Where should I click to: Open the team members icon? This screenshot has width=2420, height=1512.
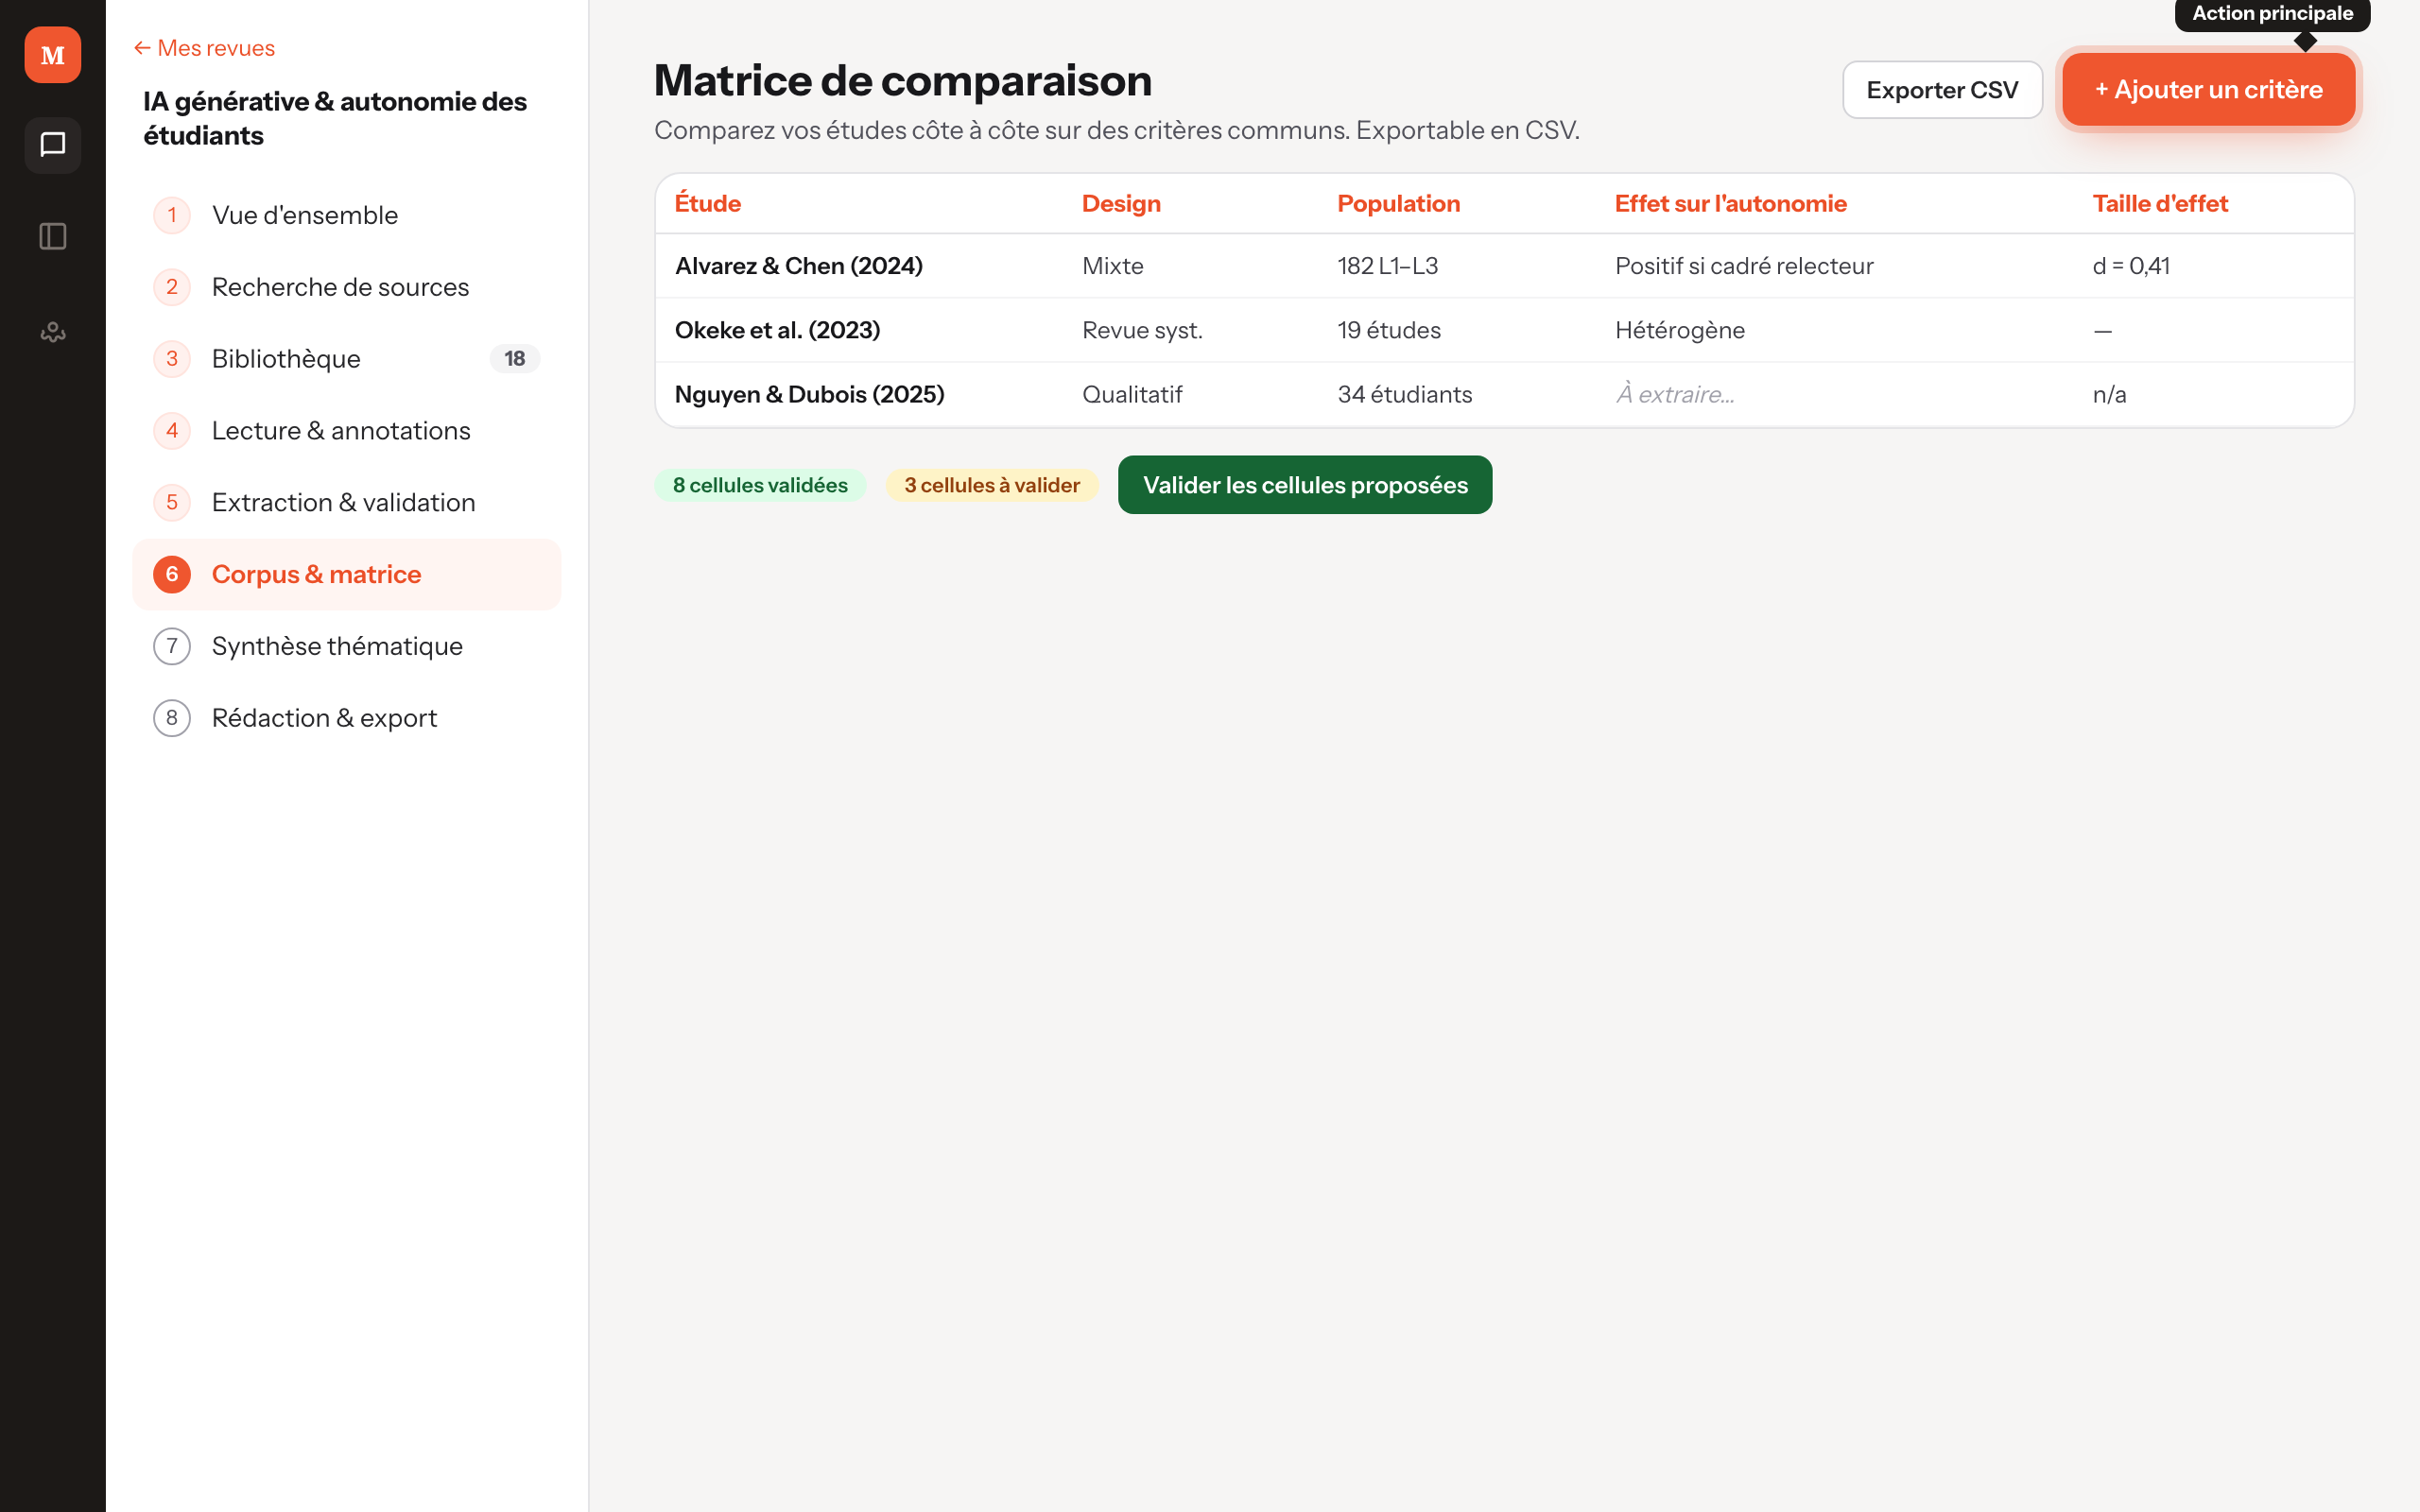pyautogui.click(x=53, y=331)
